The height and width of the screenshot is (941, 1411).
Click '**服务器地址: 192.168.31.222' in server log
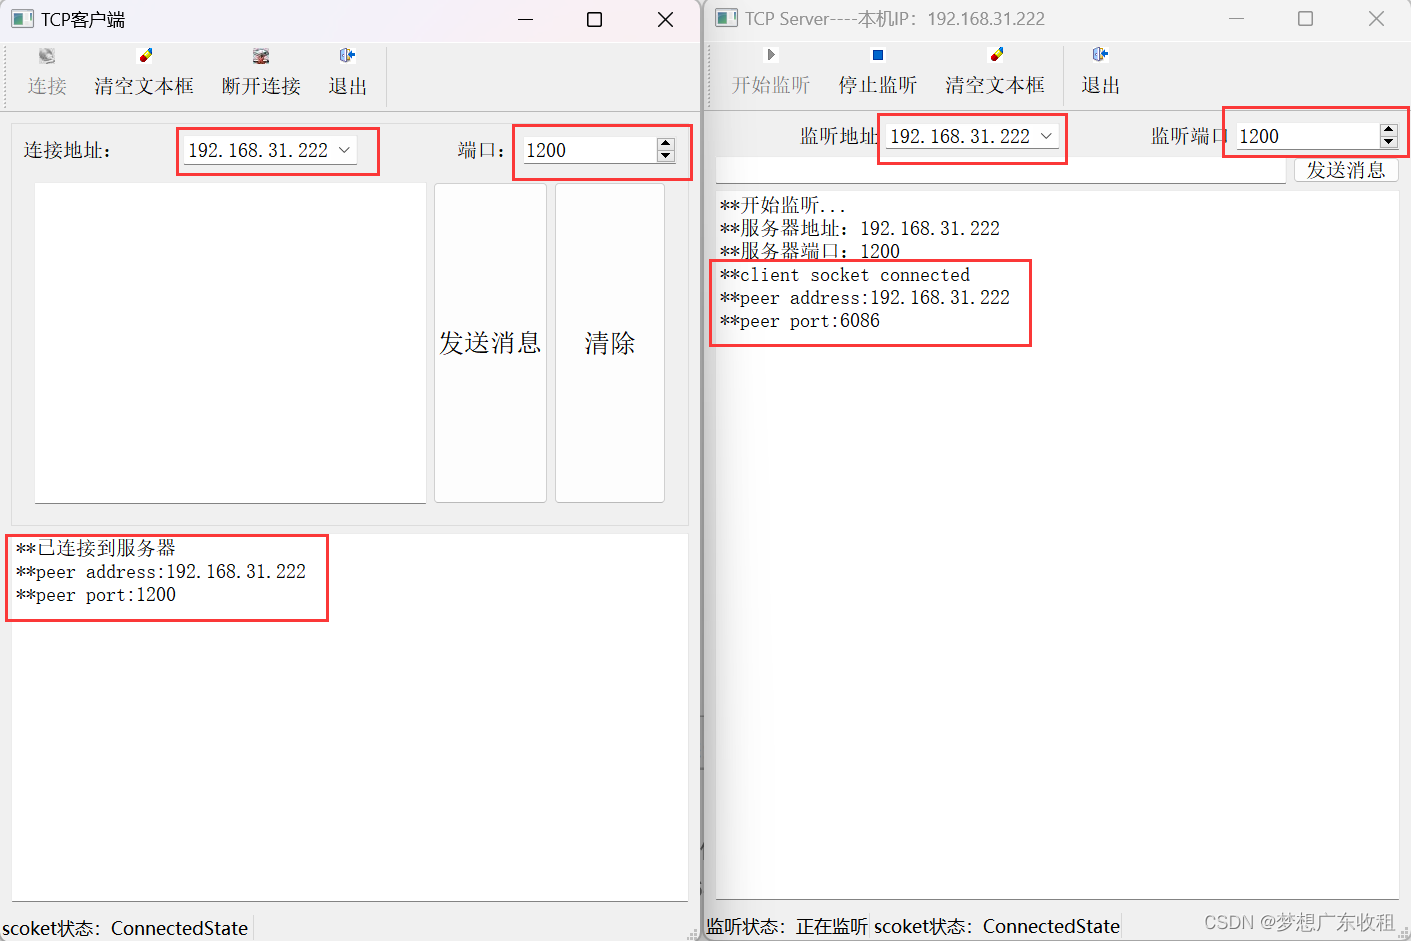coord(860,228)
